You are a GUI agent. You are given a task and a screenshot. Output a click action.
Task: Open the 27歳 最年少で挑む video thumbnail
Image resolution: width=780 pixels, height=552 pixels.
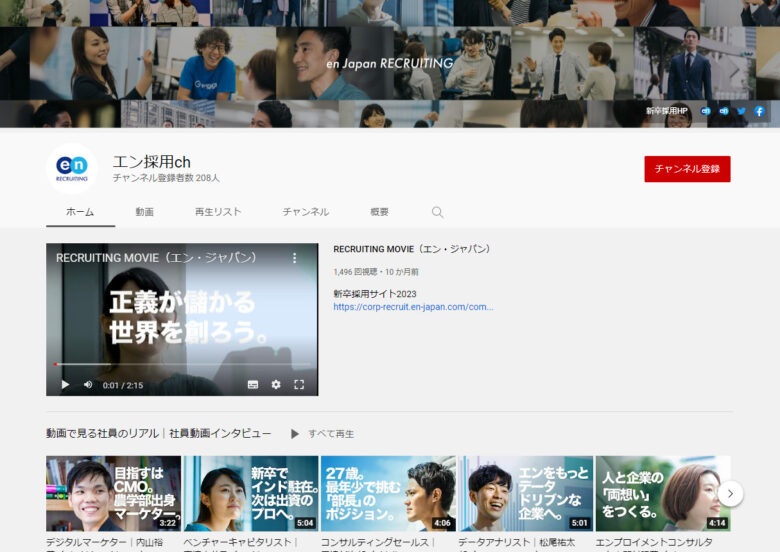[x=388, y=493]
